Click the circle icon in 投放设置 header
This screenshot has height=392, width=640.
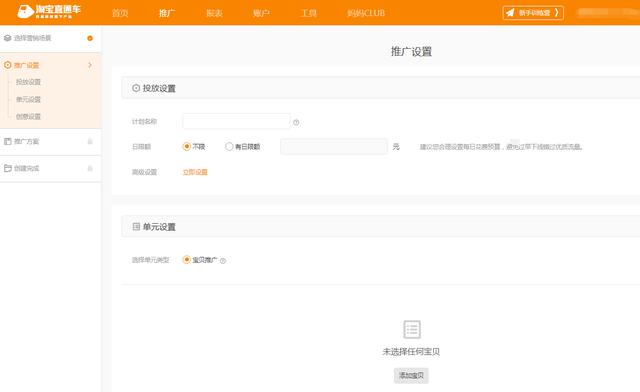[x=136, y=88]
